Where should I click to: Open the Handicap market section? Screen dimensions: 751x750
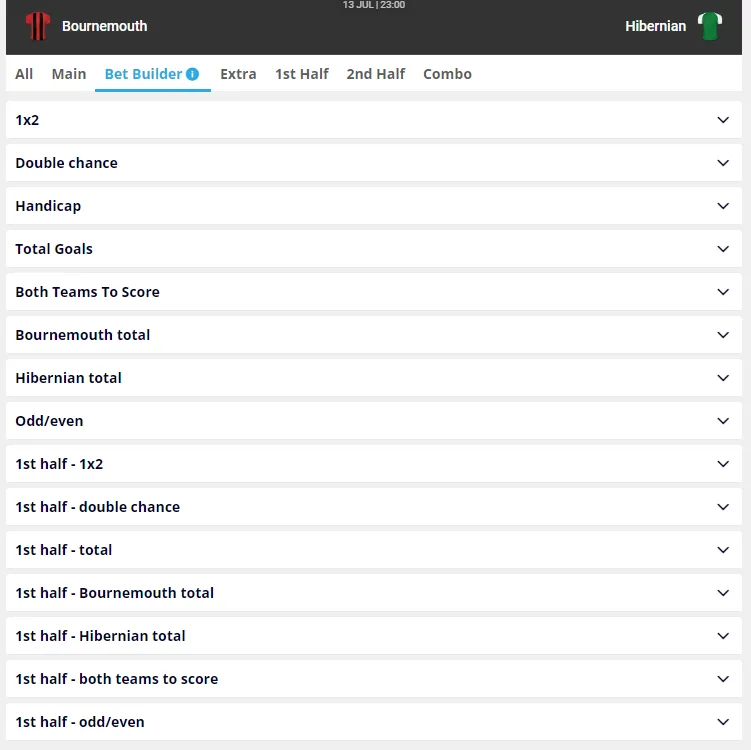724,206
